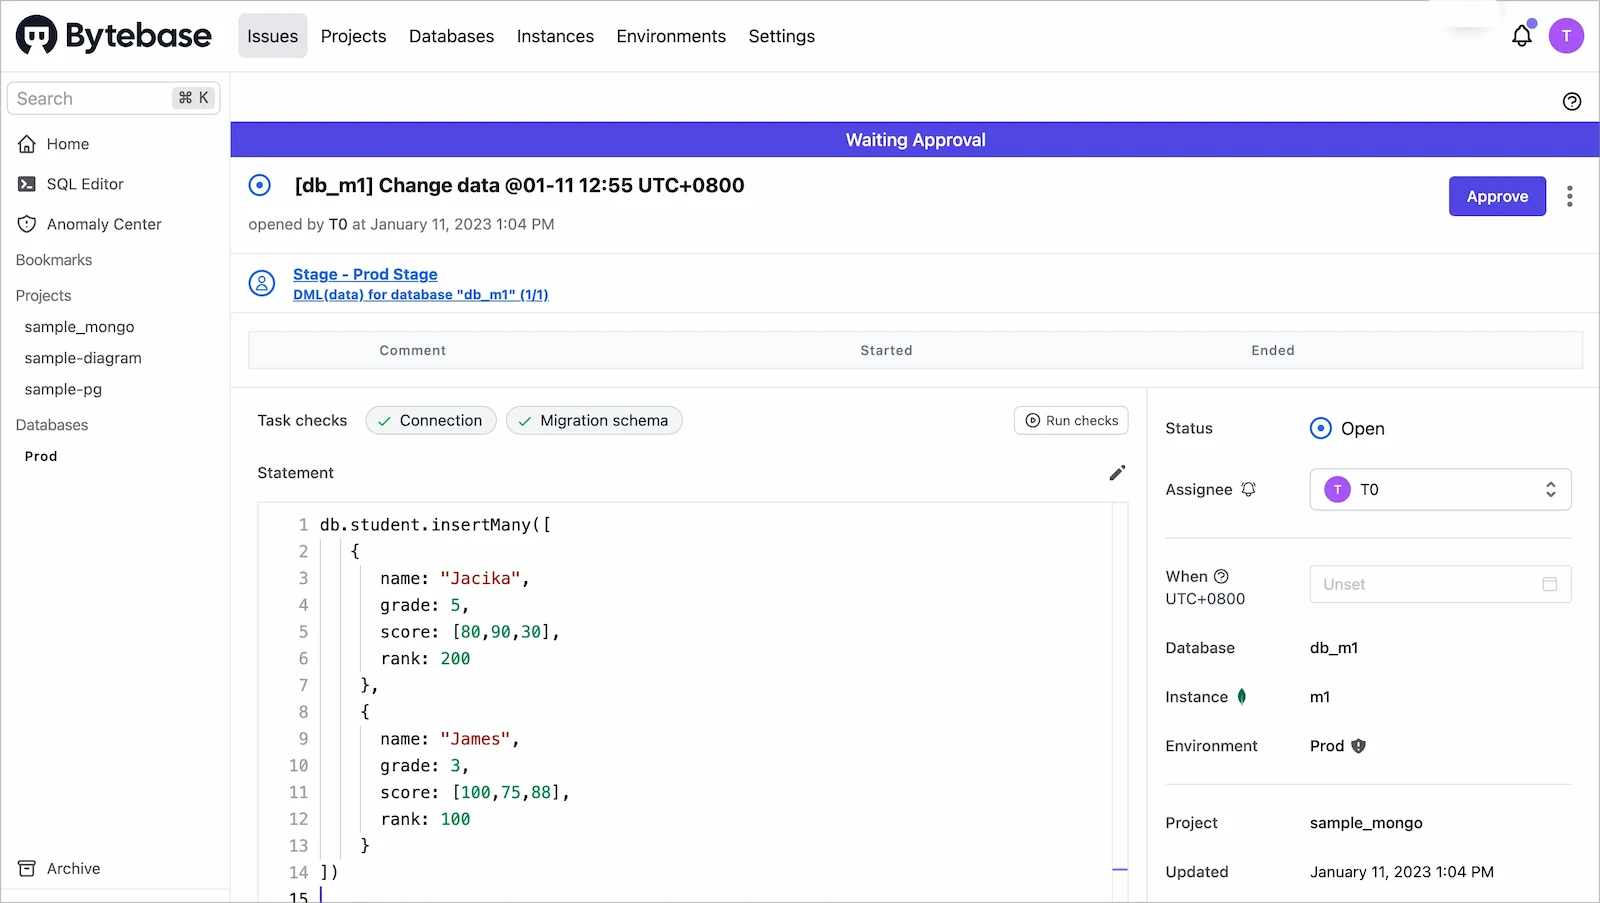This screenshot has height=903, width=1600.
Task: Click the db_m1 database value
Action: pyautogui.click(x=1334, y=648)
